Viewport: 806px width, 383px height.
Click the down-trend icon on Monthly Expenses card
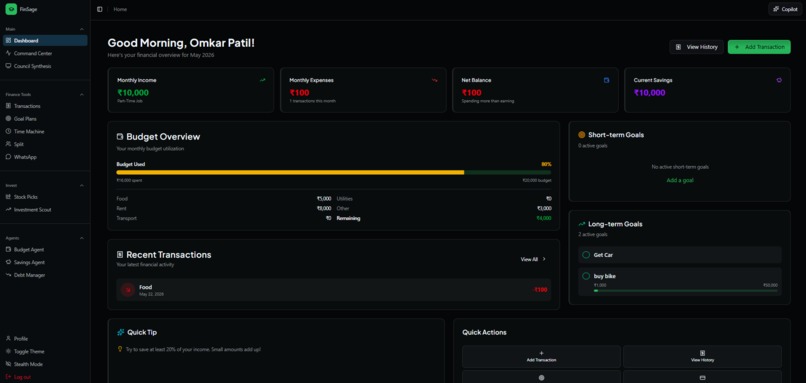point(435,80)
